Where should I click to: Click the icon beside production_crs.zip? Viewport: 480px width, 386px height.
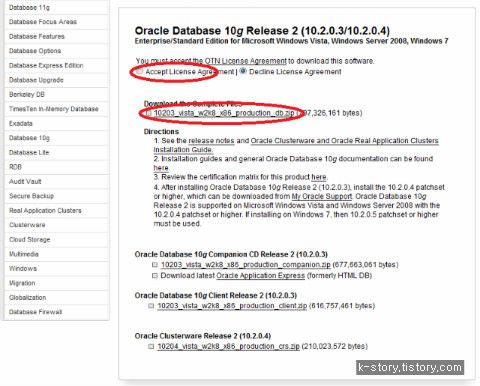point(151,347)
